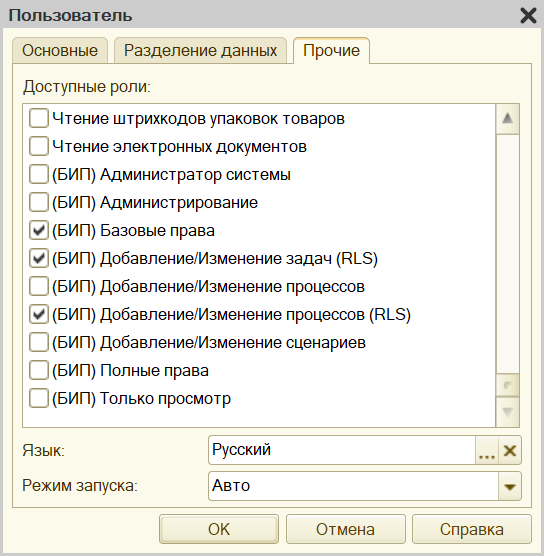Open language selection via ellipsis button
This screenshot has height=556, width=544.
tap(487, 450)
